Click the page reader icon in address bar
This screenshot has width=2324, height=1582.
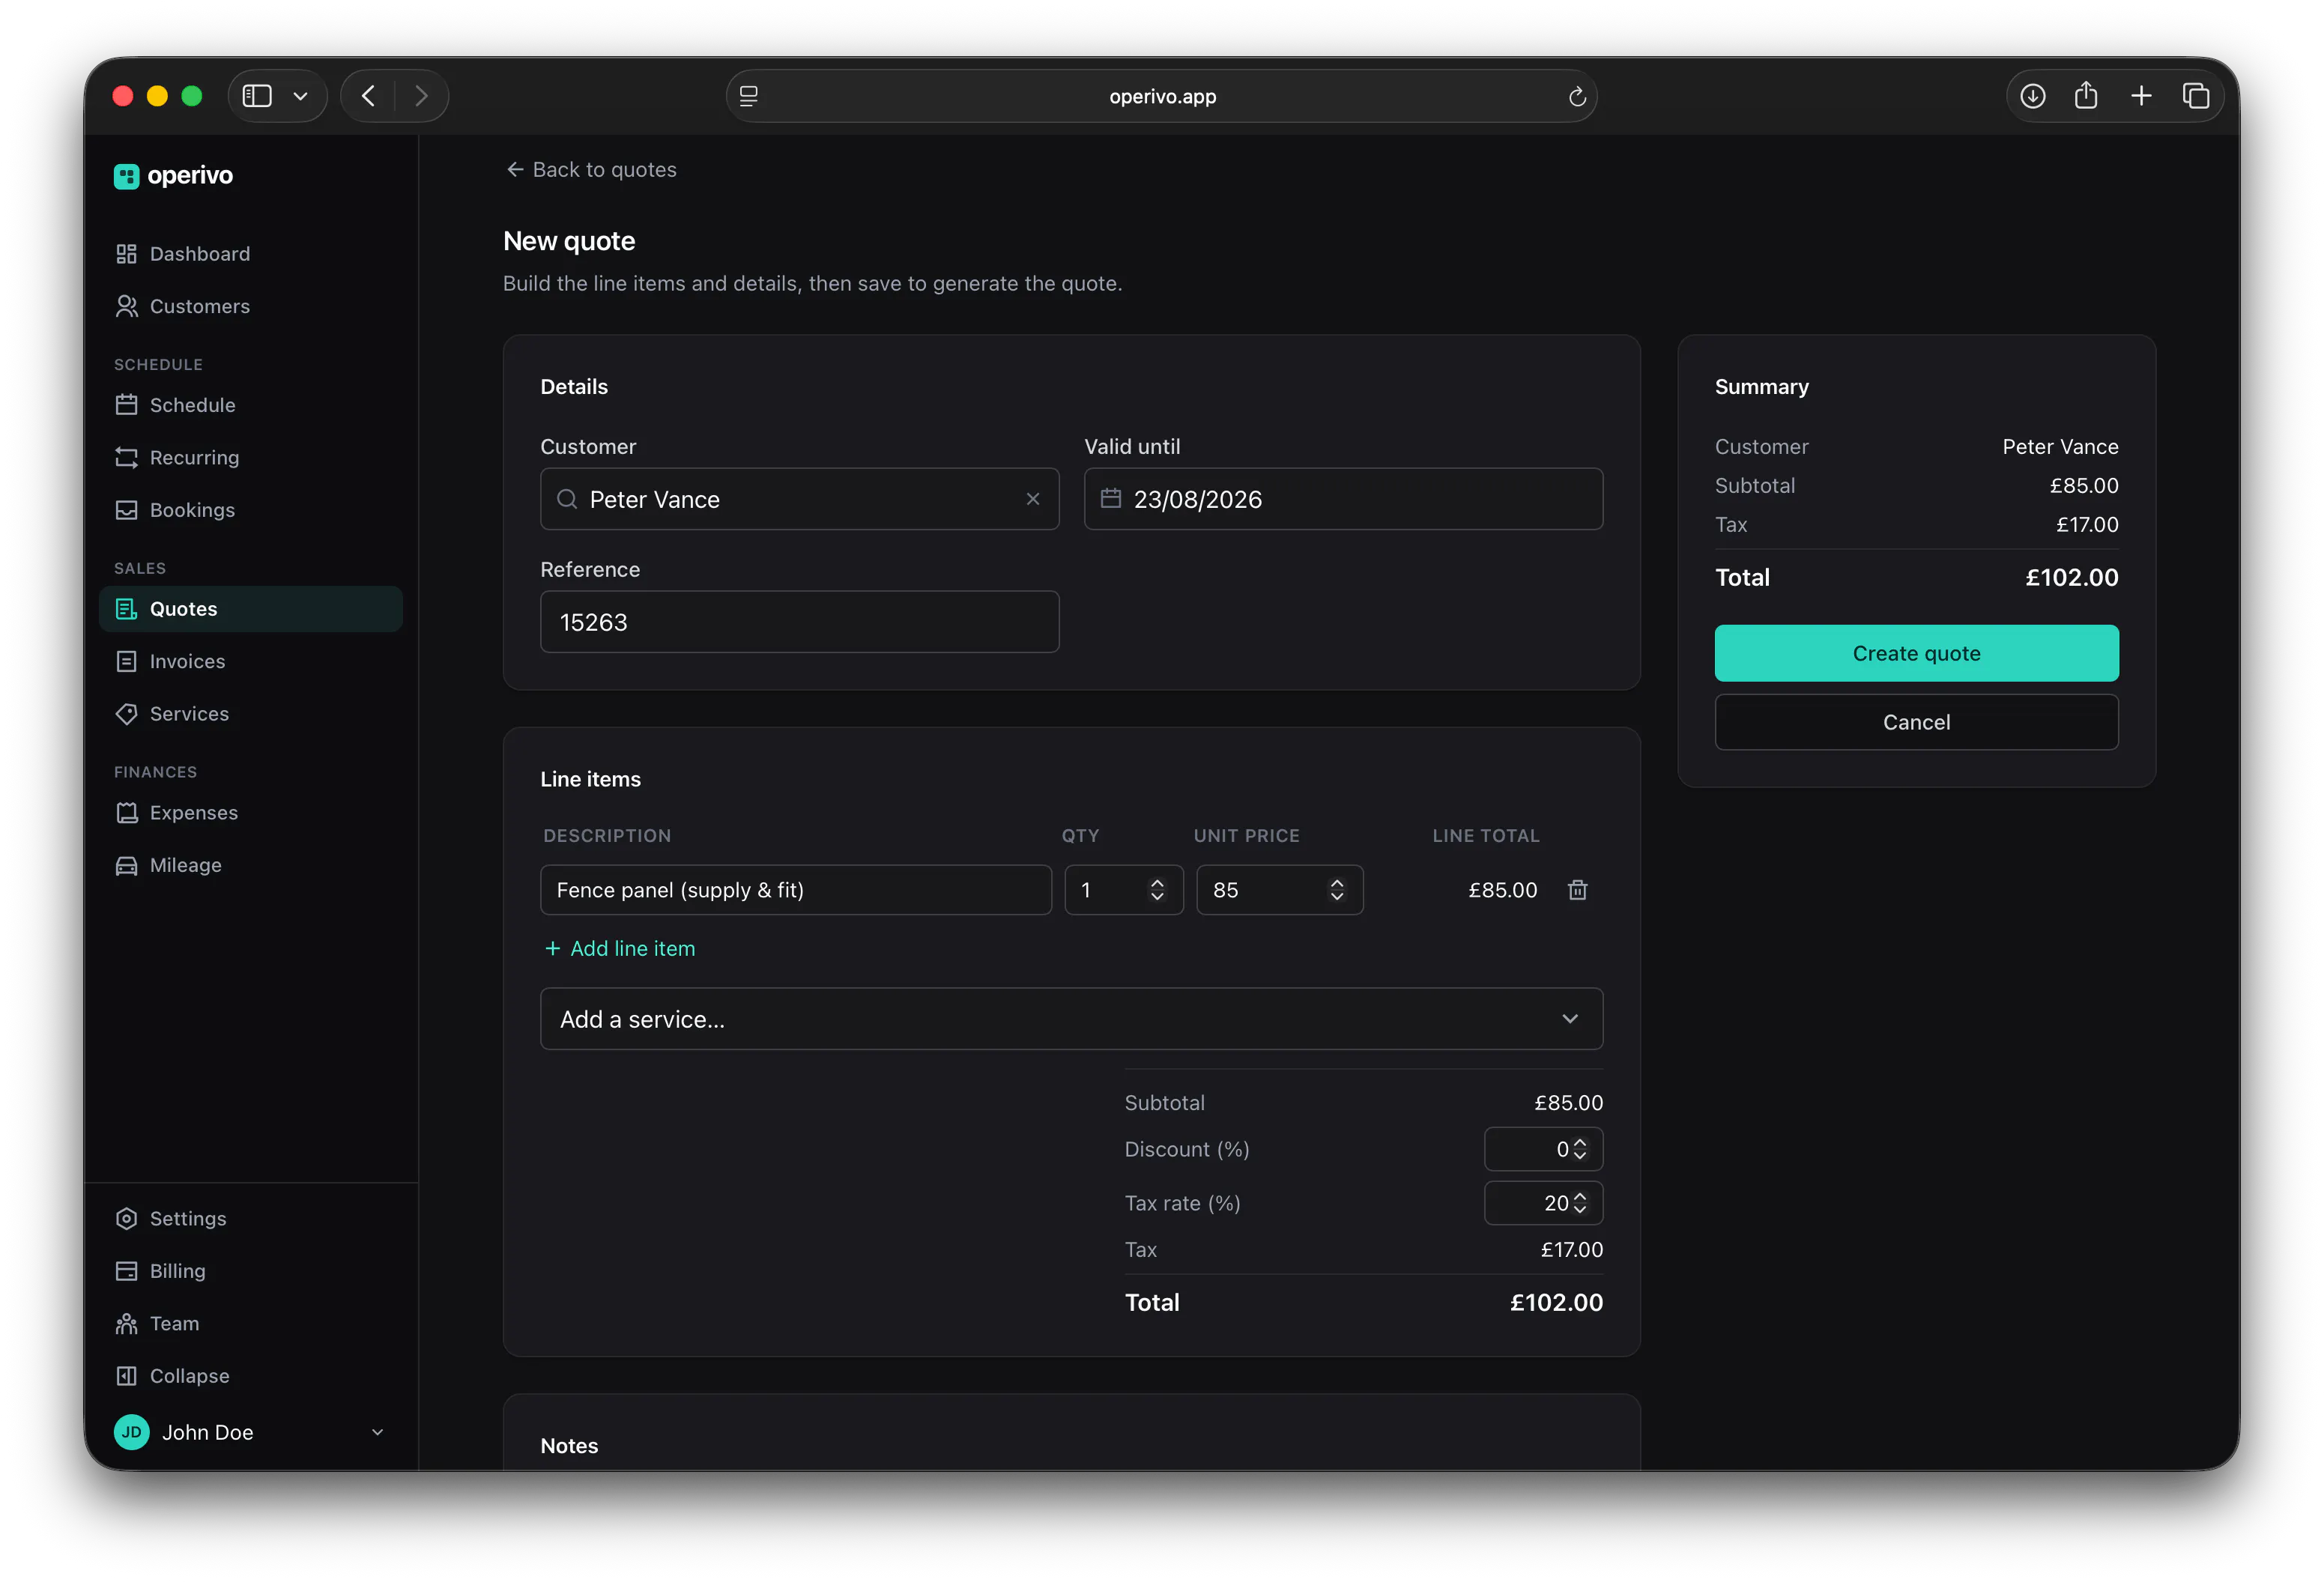point(748,96)
